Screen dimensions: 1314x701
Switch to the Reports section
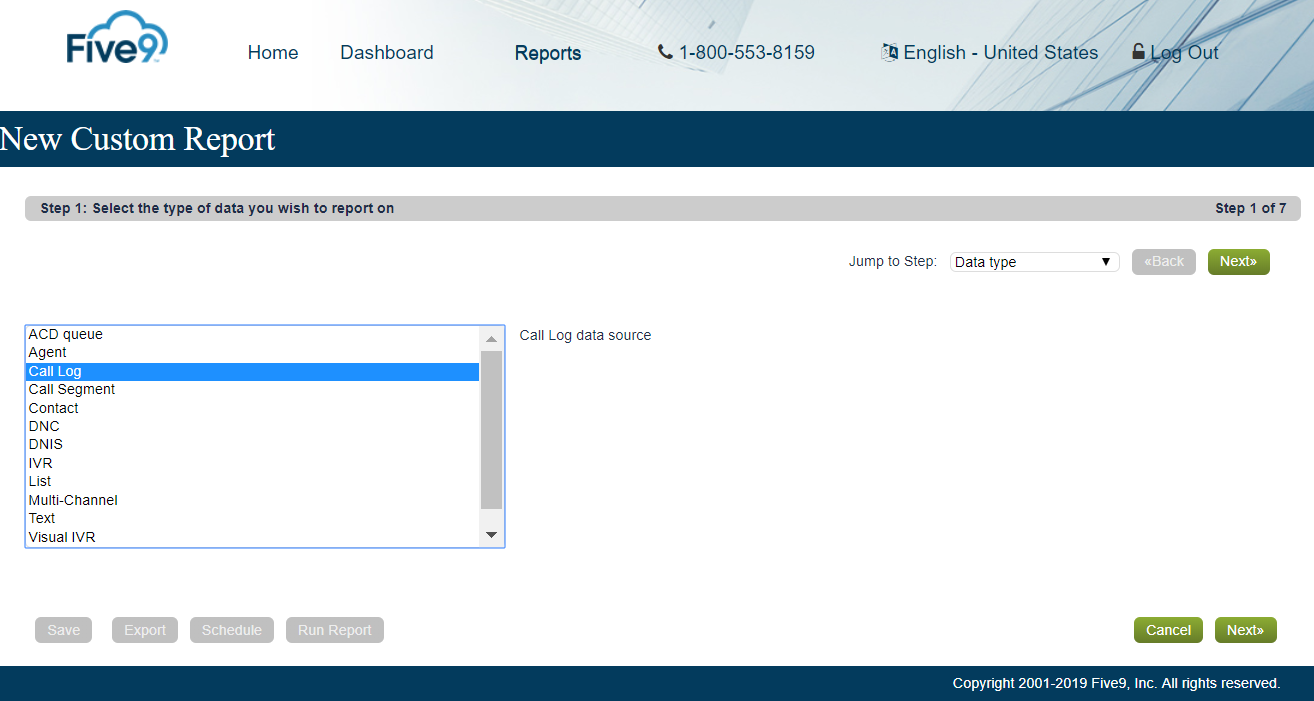547,53
